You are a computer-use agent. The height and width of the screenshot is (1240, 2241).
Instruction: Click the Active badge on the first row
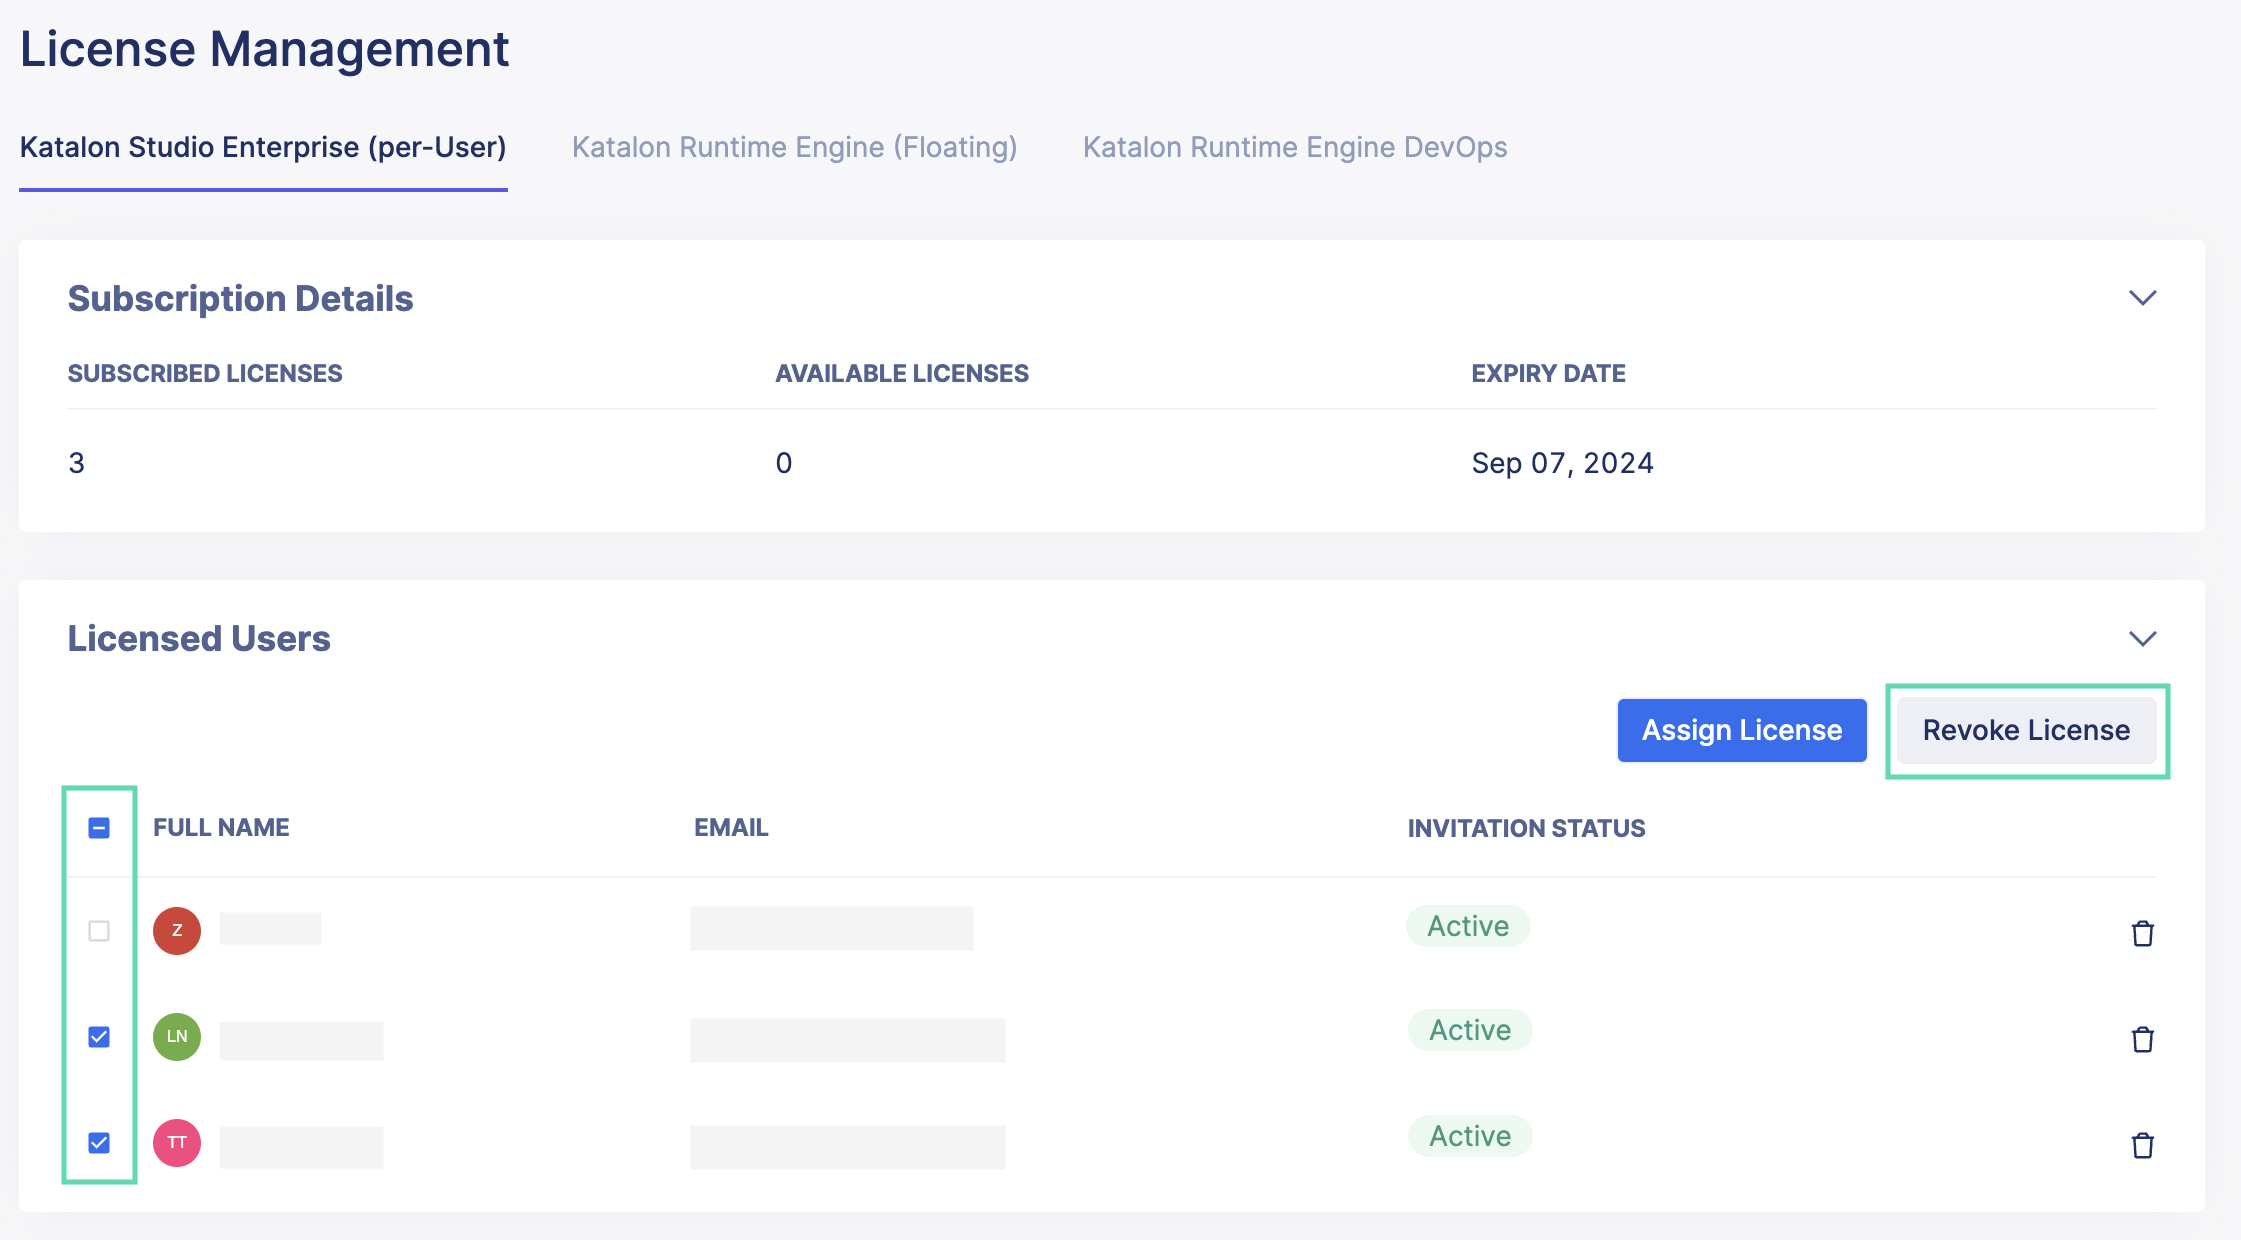tap(1467, 926)
